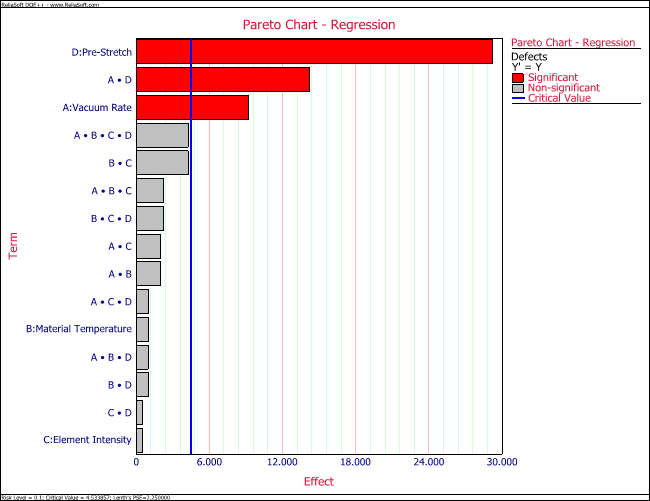Select the gray B • C bar
650x501 pixels.
[162, 163]
